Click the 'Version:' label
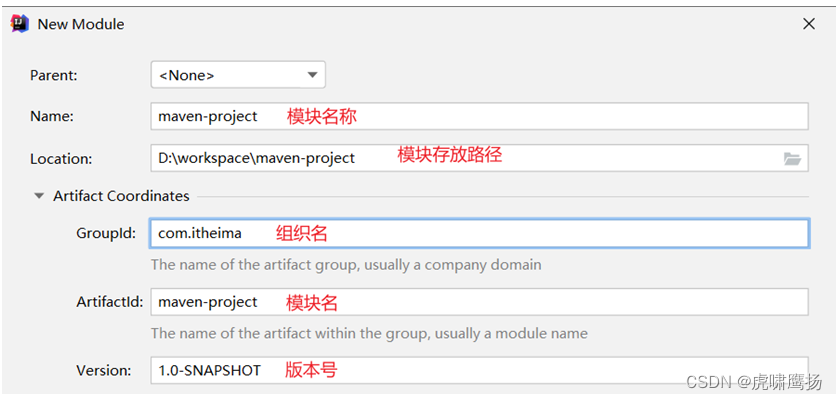Image resolution: width=837 pixels, height=400 pixels. tap(104, 370)
